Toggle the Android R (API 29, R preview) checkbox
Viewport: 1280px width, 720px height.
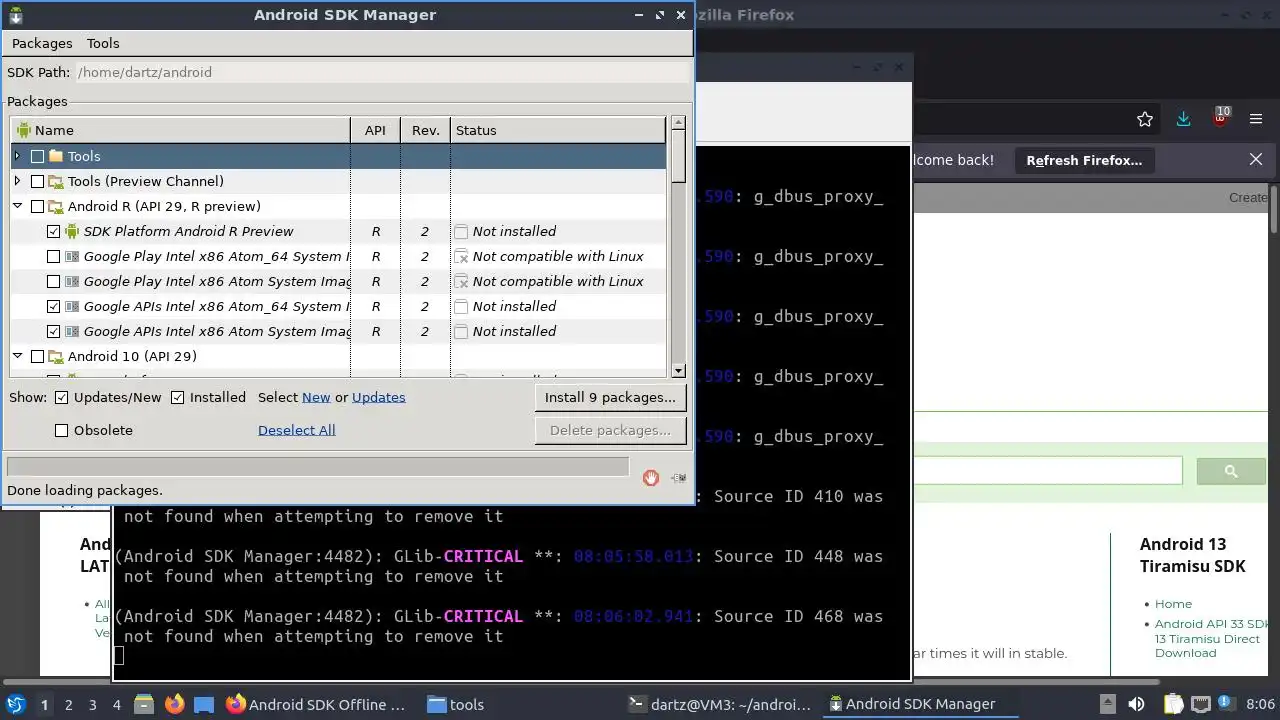[x=38, y=206]
